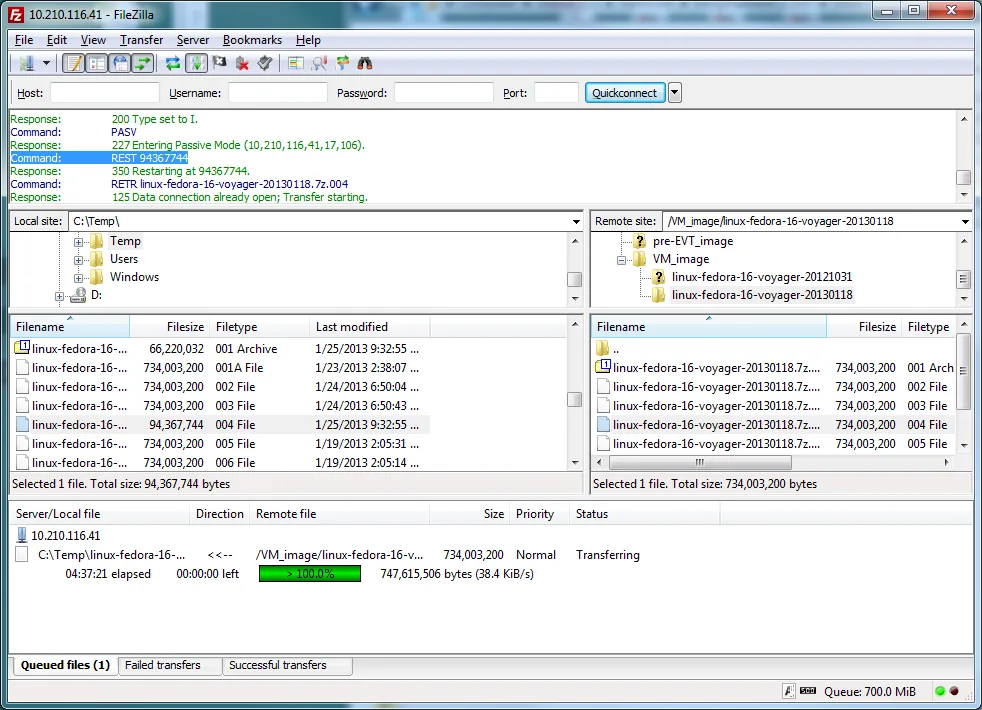Toggle synchronized browsing
Screen dimensions: 982x710
pos(342,63)
